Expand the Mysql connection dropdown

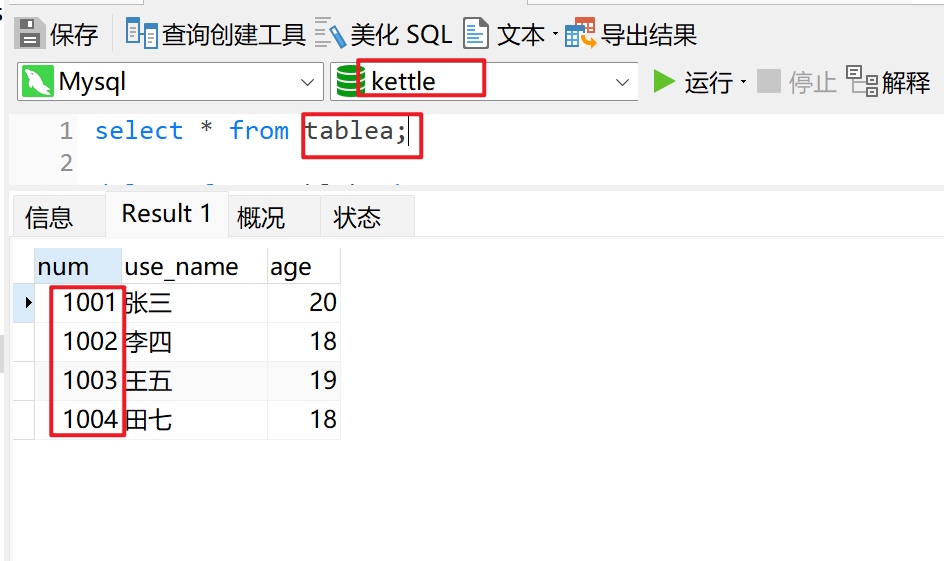point(308,82)
